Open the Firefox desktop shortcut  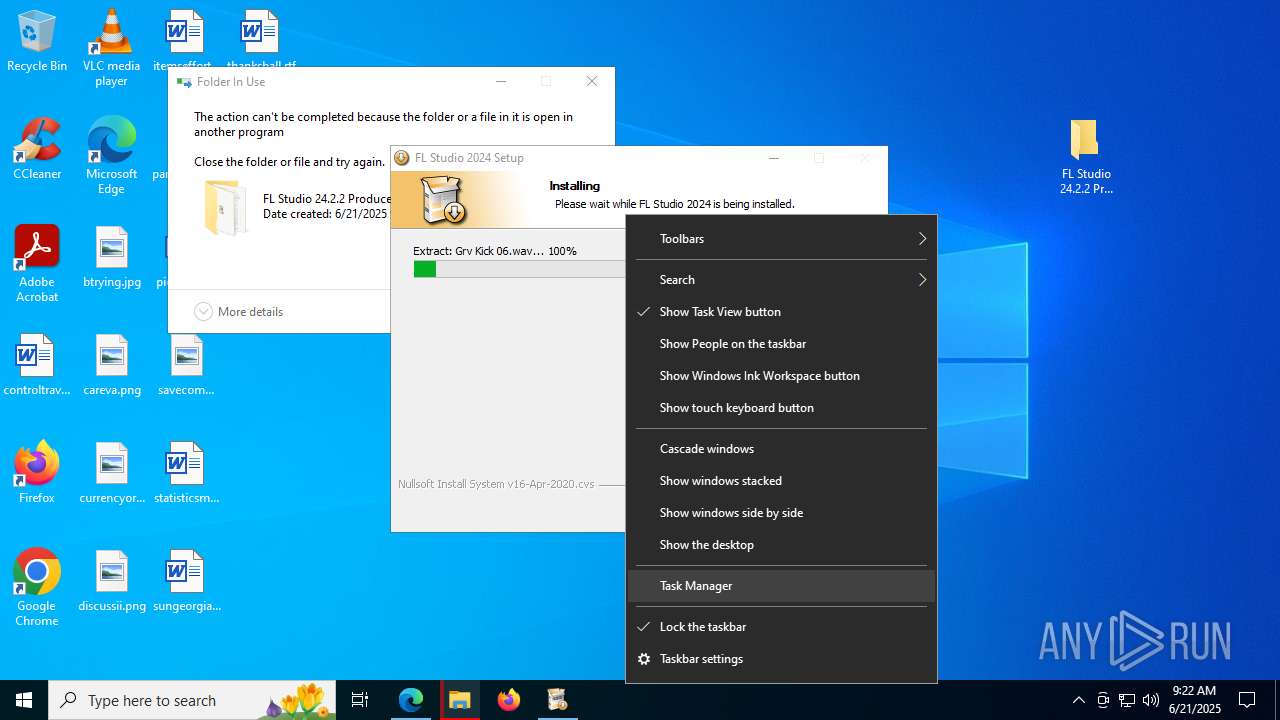pos(37,473)
